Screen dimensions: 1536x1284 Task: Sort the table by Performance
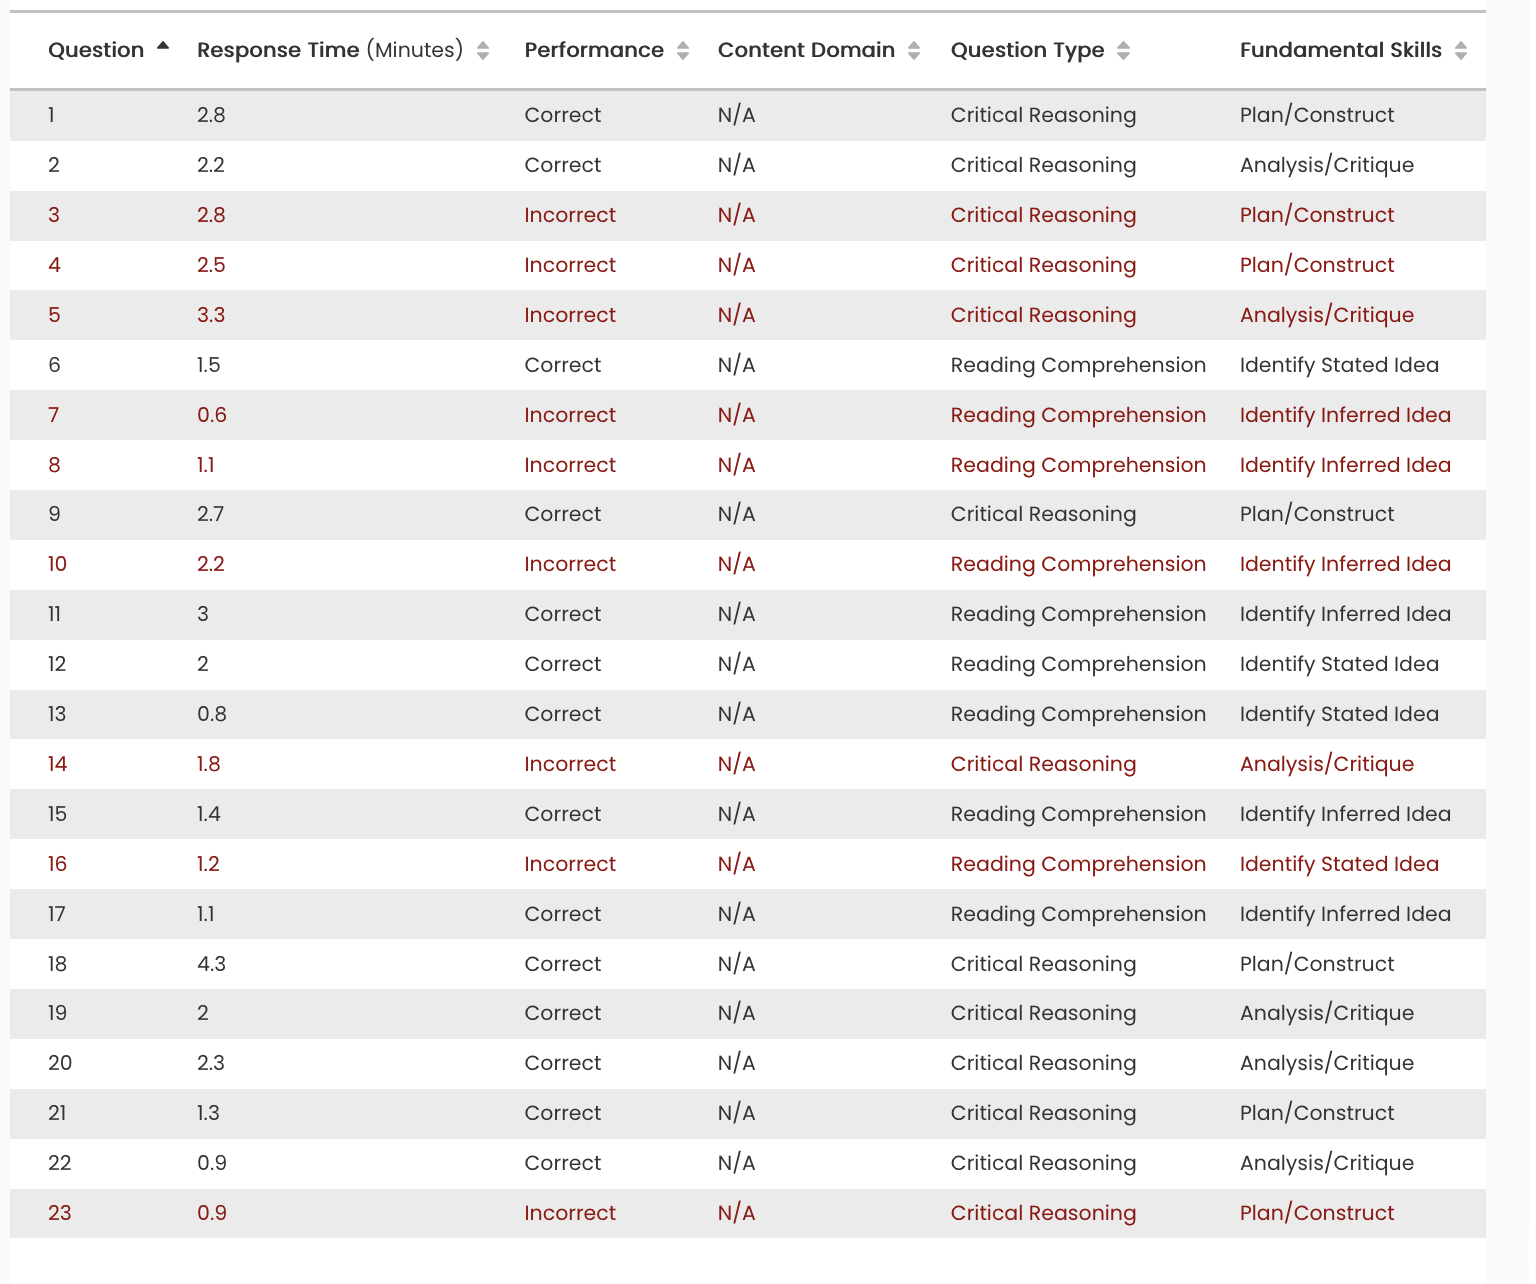tap(594, 49)
